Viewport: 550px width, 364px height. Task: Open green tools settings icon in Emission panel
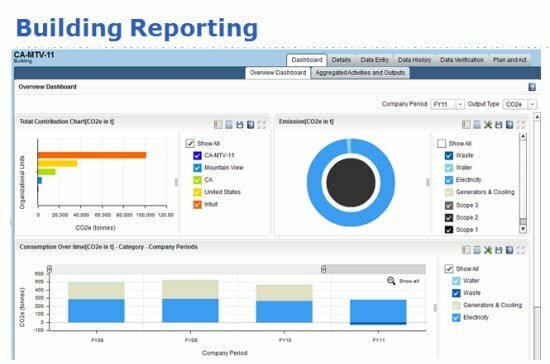point(488,124)
